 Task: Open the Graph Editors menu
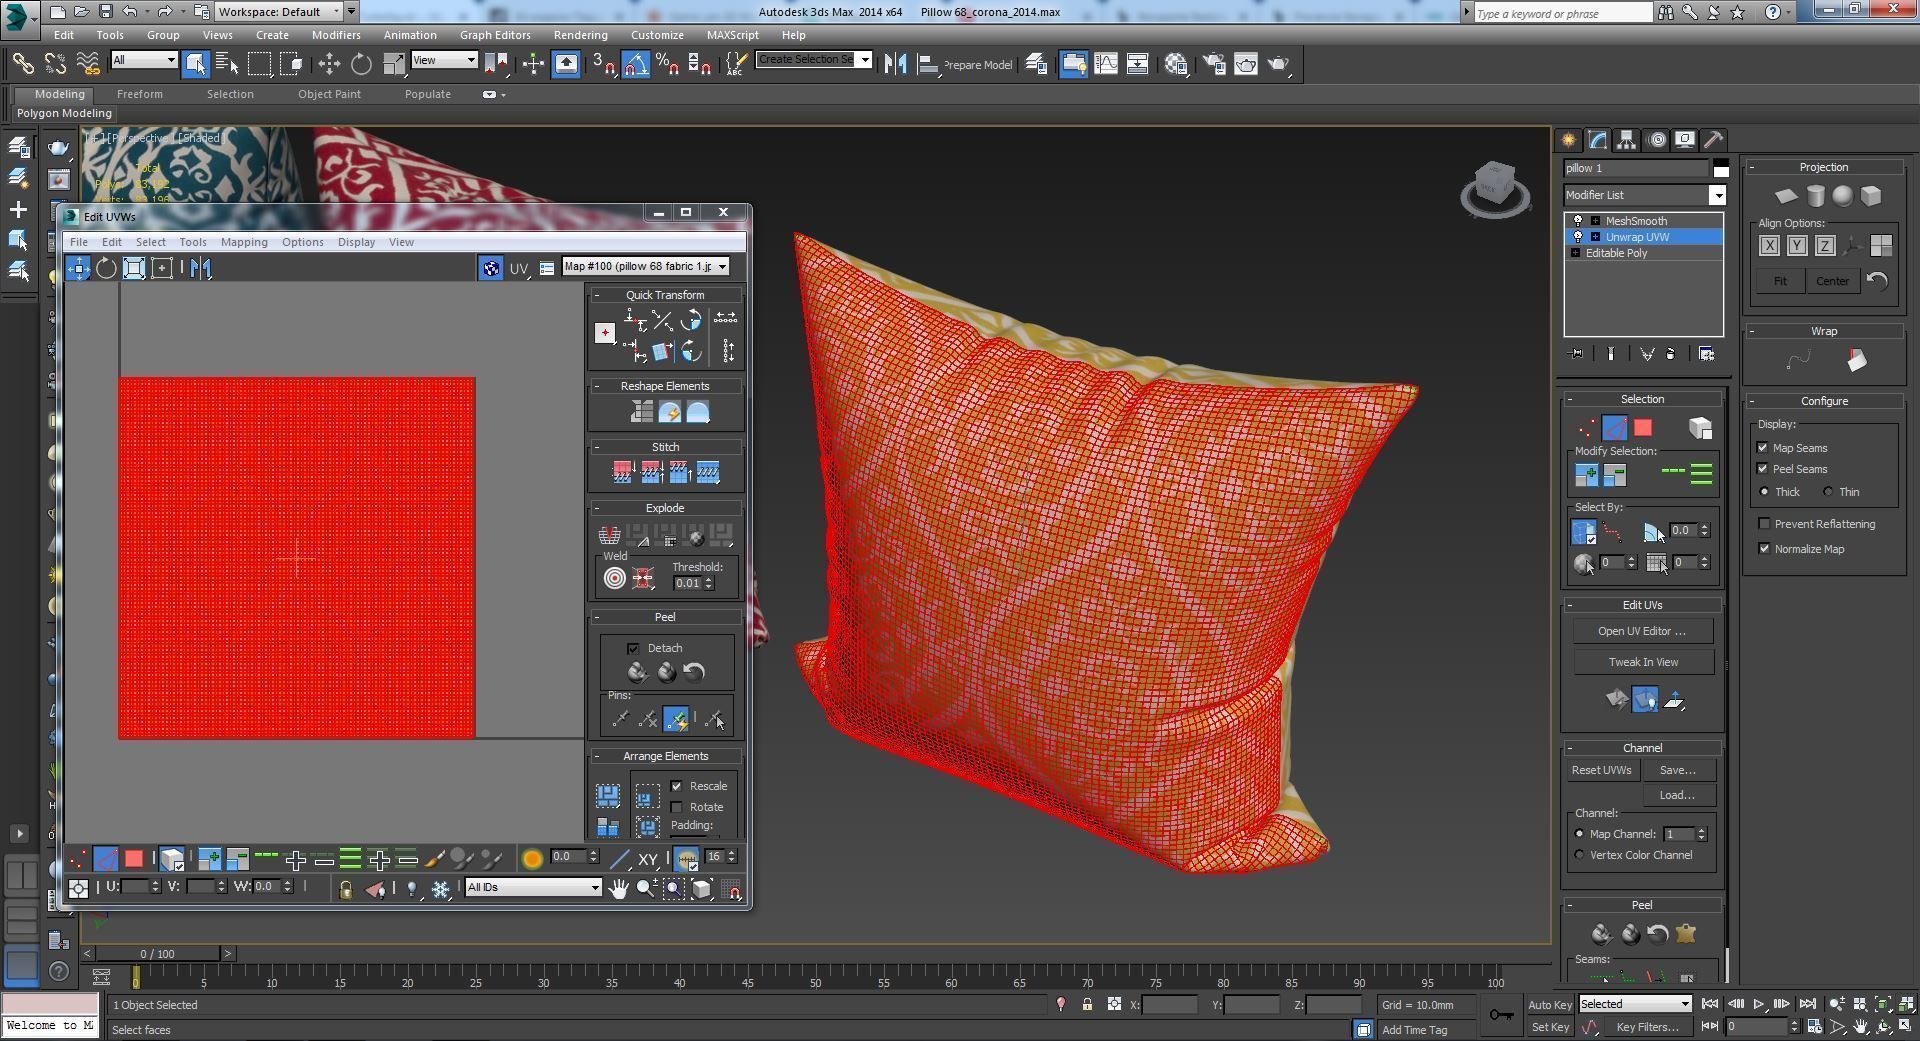495,35
